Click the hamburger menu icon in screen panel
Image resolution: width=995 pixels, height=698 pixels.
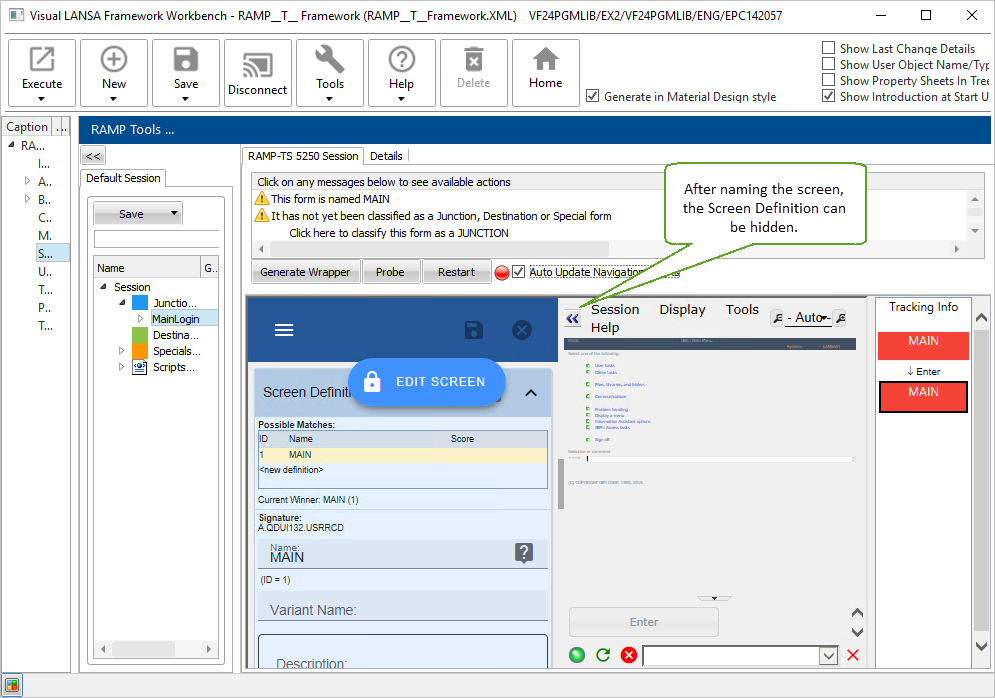(284, 330)
